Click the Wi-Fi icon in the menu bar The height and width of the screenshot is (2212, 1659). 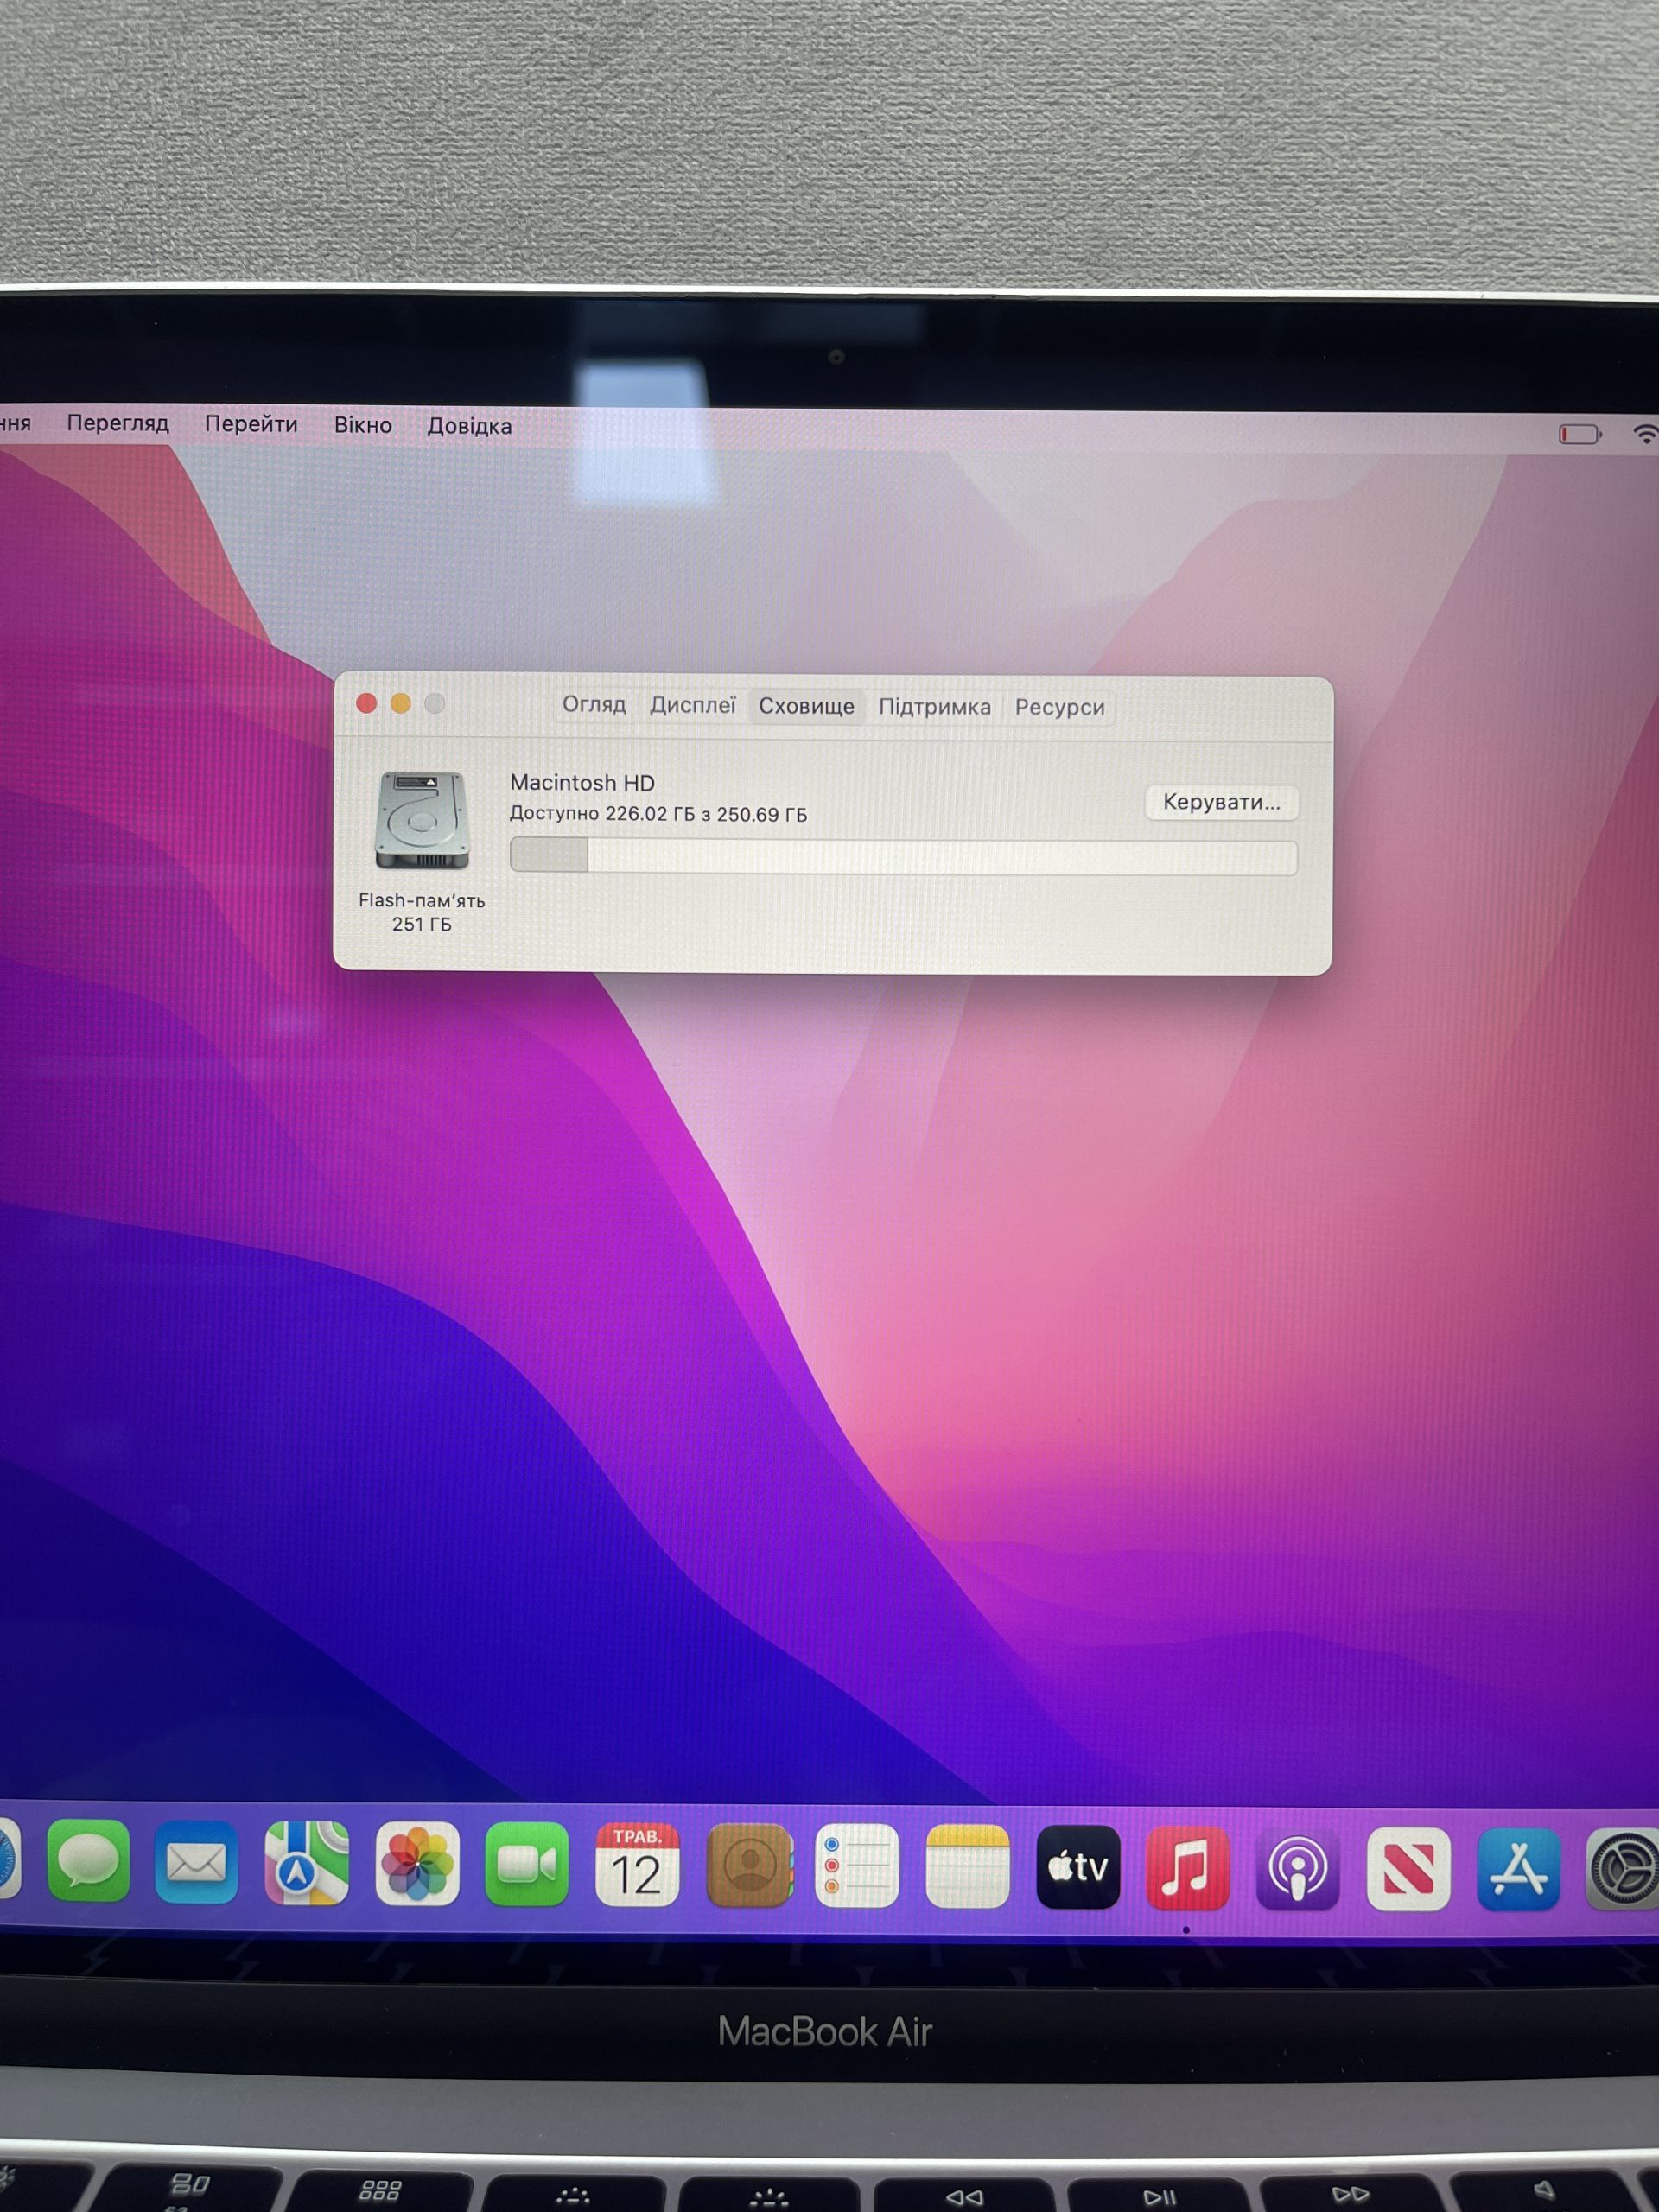point(1646,434)
